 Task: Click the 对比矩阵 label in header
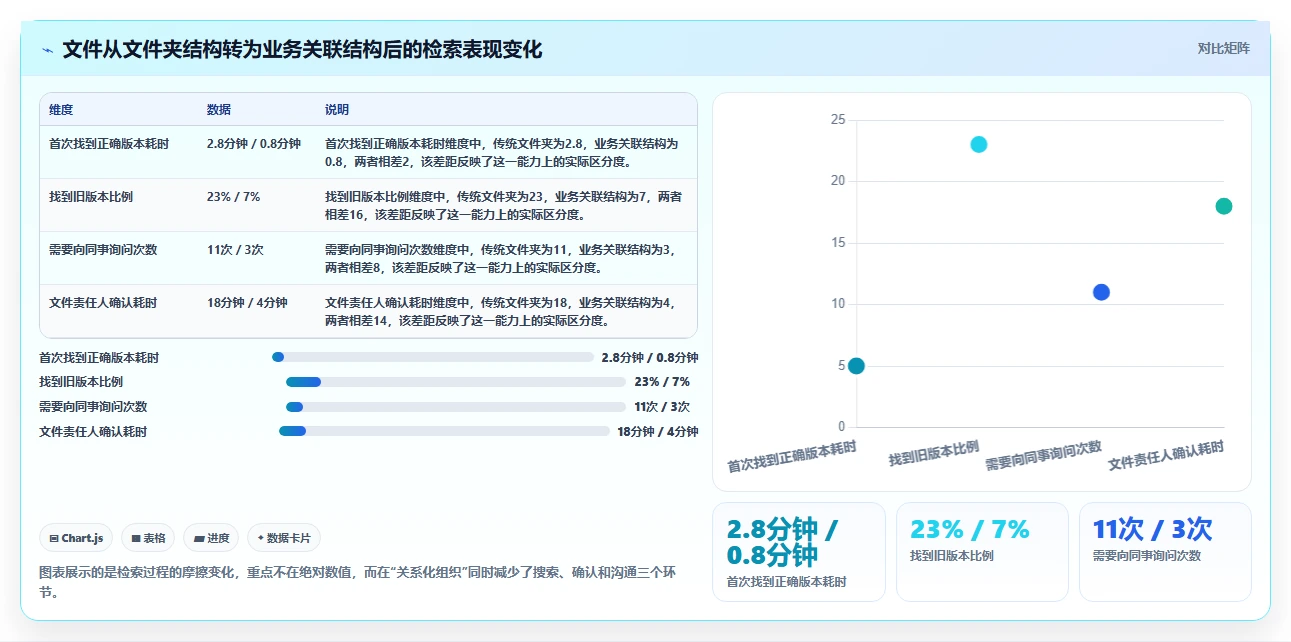[1223, 48]
